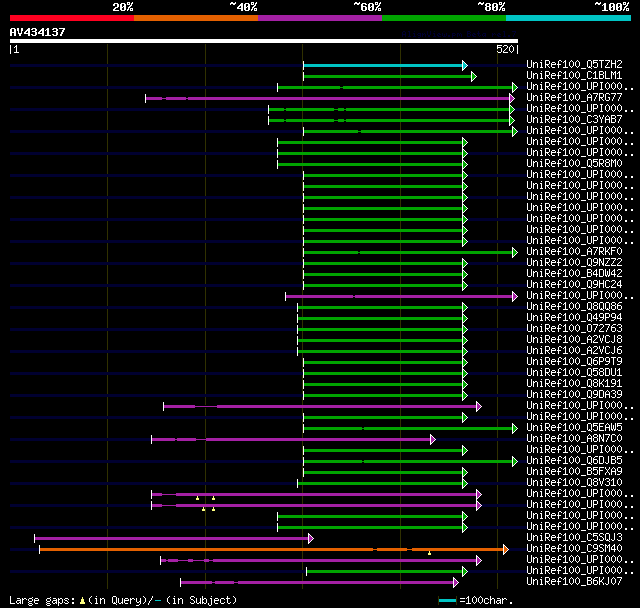Viewport: 640px width, 608px height.
Task: Select the UniRef100_B4DW42 label
Action: click(x=574, y=274)
